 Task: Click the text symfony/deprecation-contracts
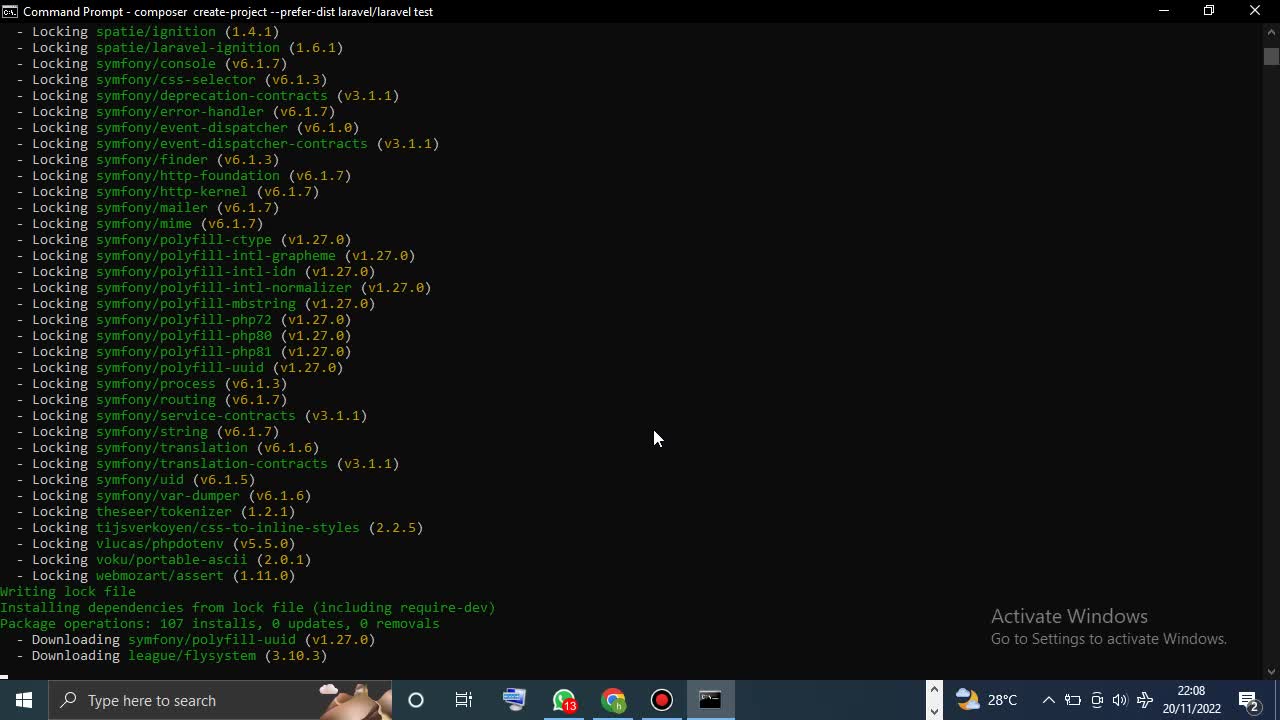212,95
